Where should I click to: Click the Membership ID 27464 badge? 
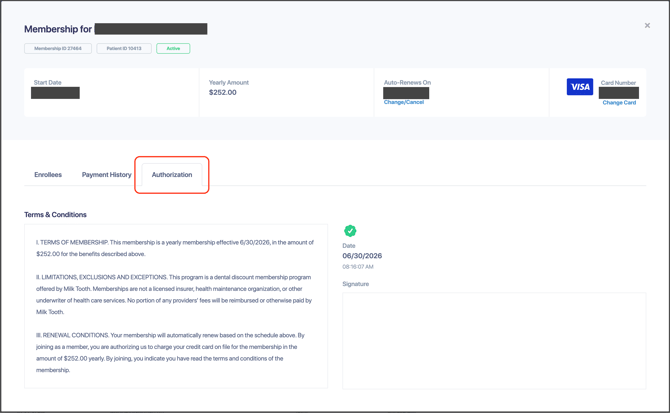[x=58, y=48]
